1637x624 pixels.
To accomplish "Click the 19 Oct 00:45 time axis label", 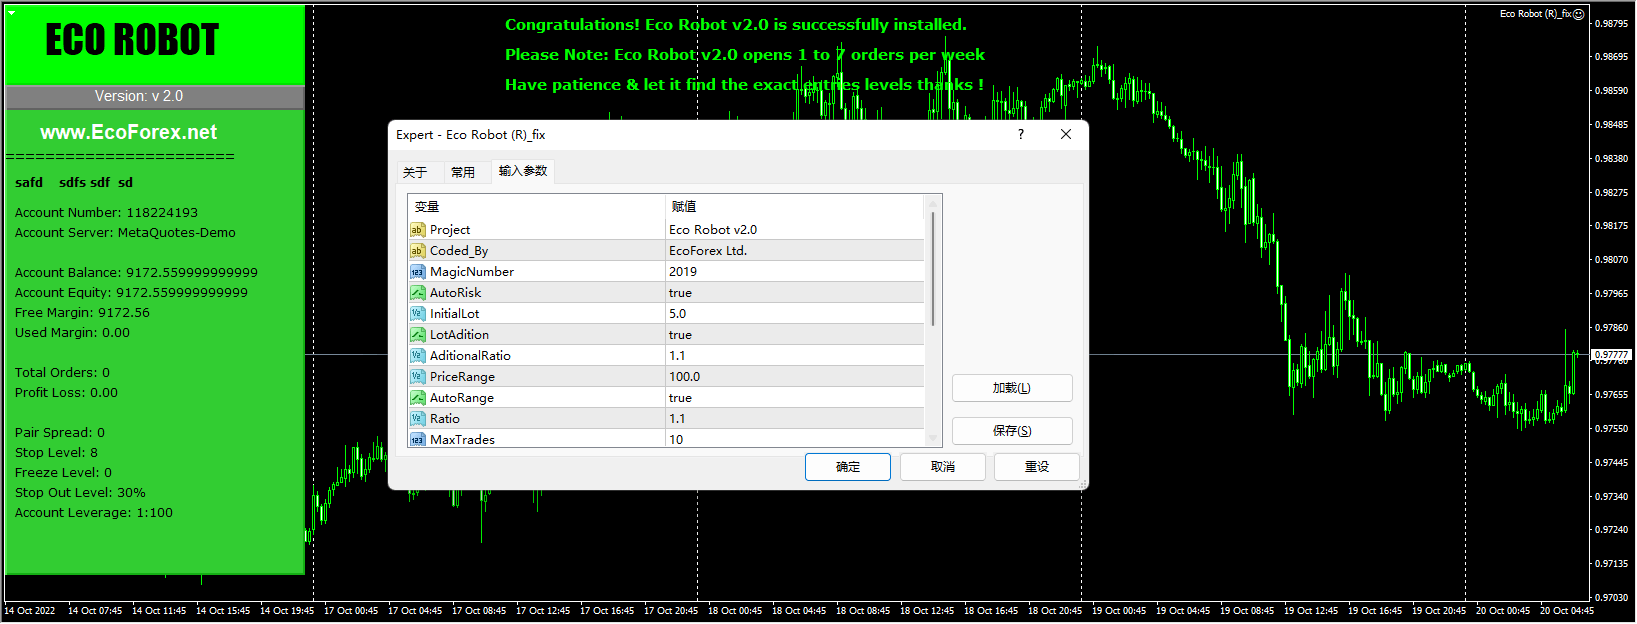I will click(1119, 611).
